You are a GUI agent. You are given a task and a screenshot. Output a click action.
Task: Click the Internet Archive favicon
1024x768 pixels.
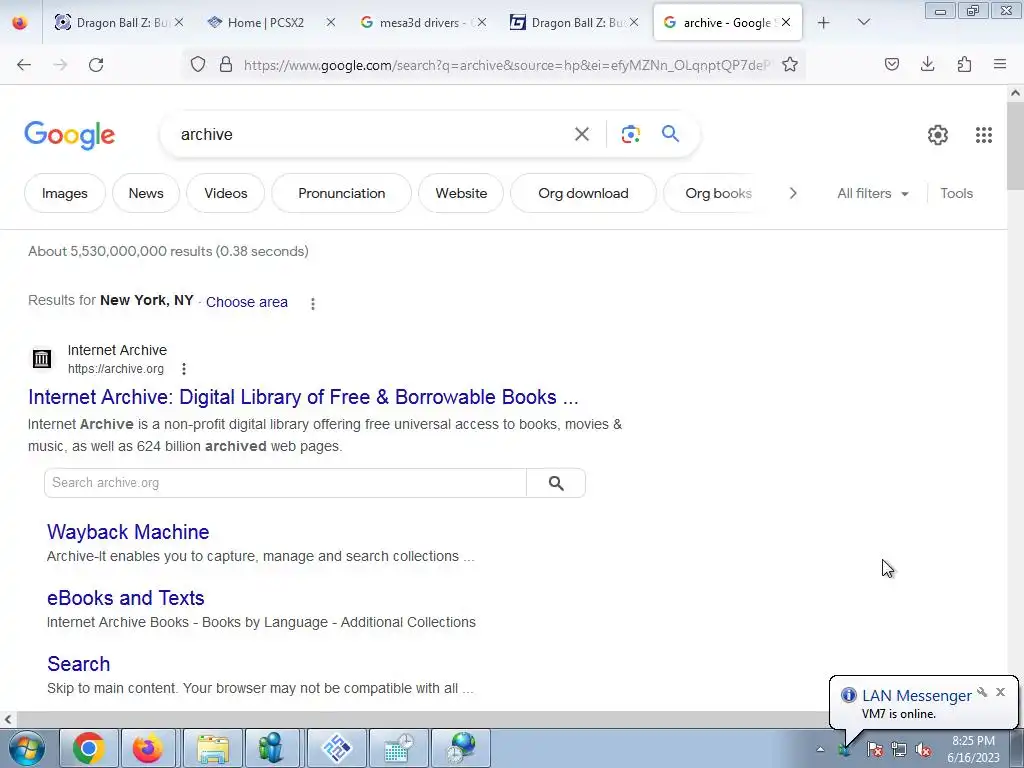tap(42, 359)
